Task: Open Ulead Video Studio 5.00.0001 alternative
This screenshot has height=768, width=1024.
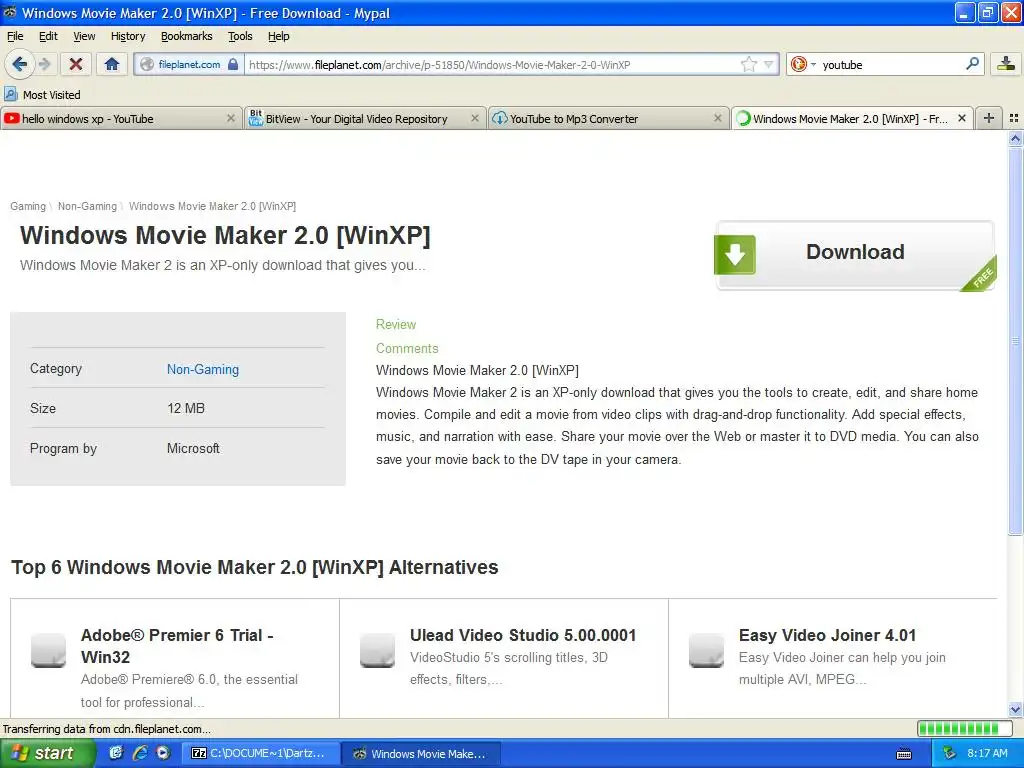Action: (x=522, y=635)
